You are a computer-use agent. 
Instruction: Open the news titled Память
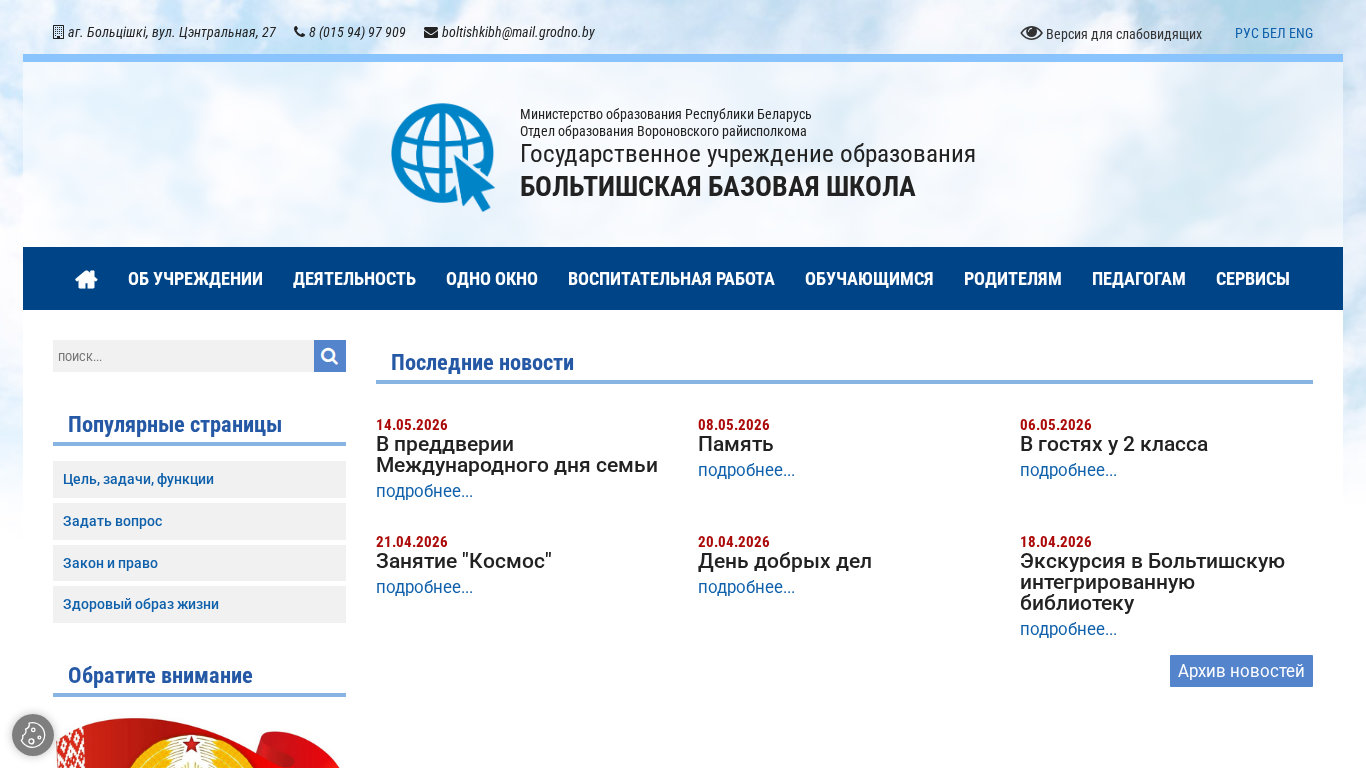tap(736, 444)
